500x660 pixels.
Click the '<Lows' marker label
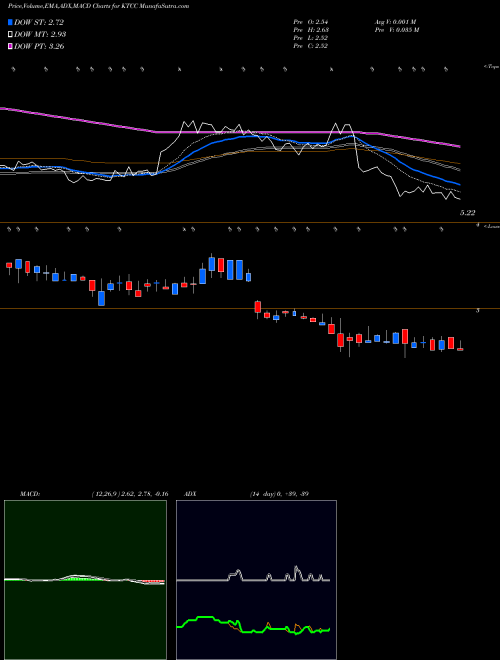492,226
